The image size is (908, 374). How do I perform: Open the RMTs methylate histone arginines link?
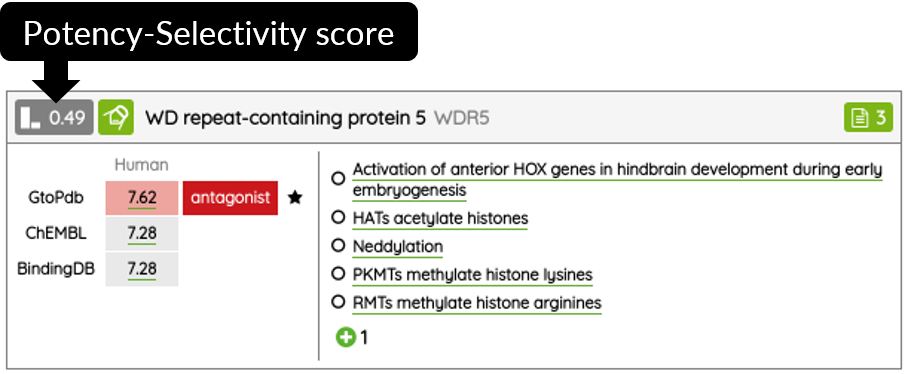click(477, 303)
